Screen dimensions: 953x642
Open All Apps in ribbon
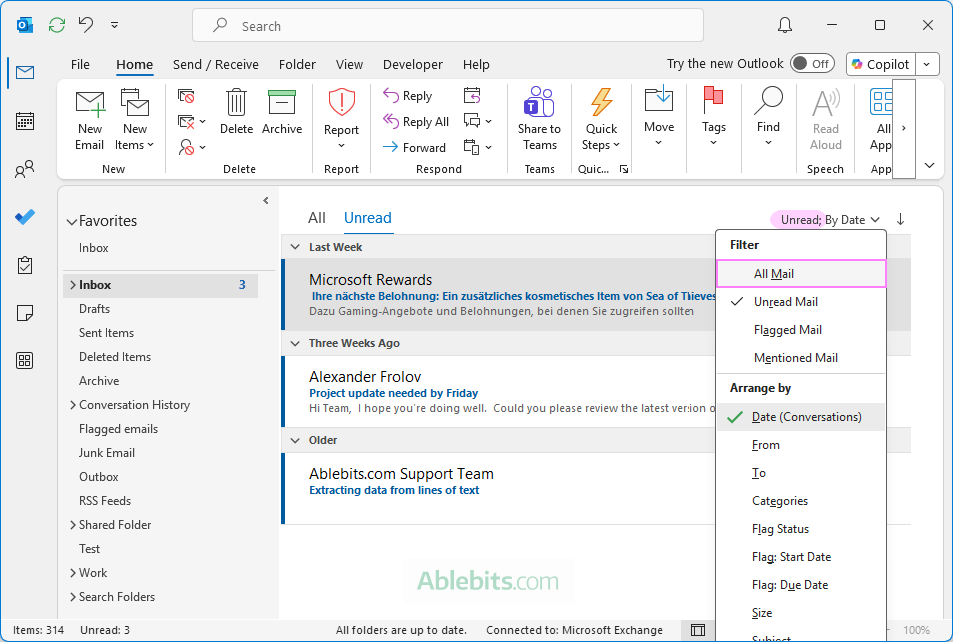click(881, 120)
